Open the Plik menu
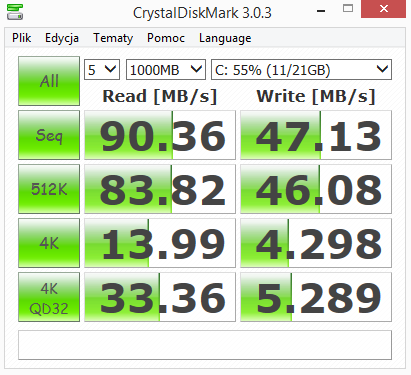This screenshot has width=411, height=375. click(x=22, y=38)
